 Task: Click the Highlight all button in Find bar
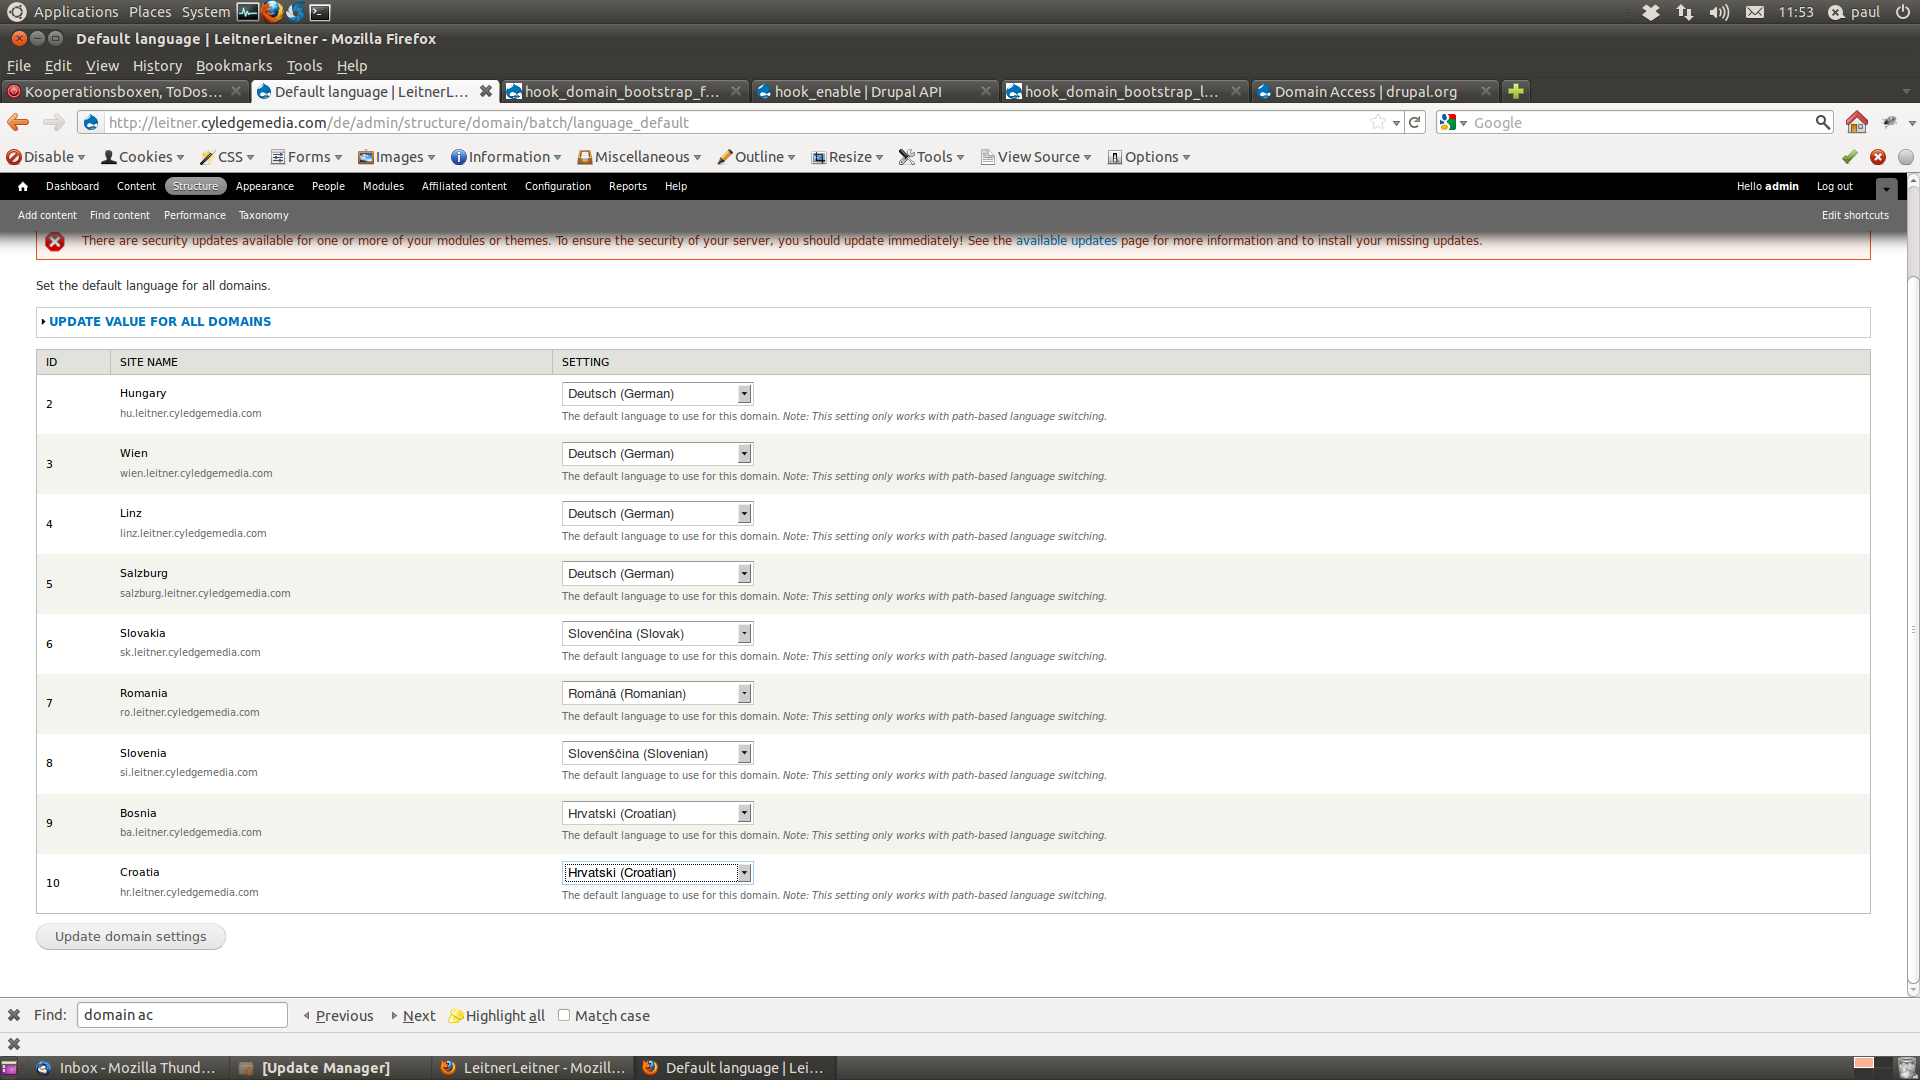tap(497, 1015)
